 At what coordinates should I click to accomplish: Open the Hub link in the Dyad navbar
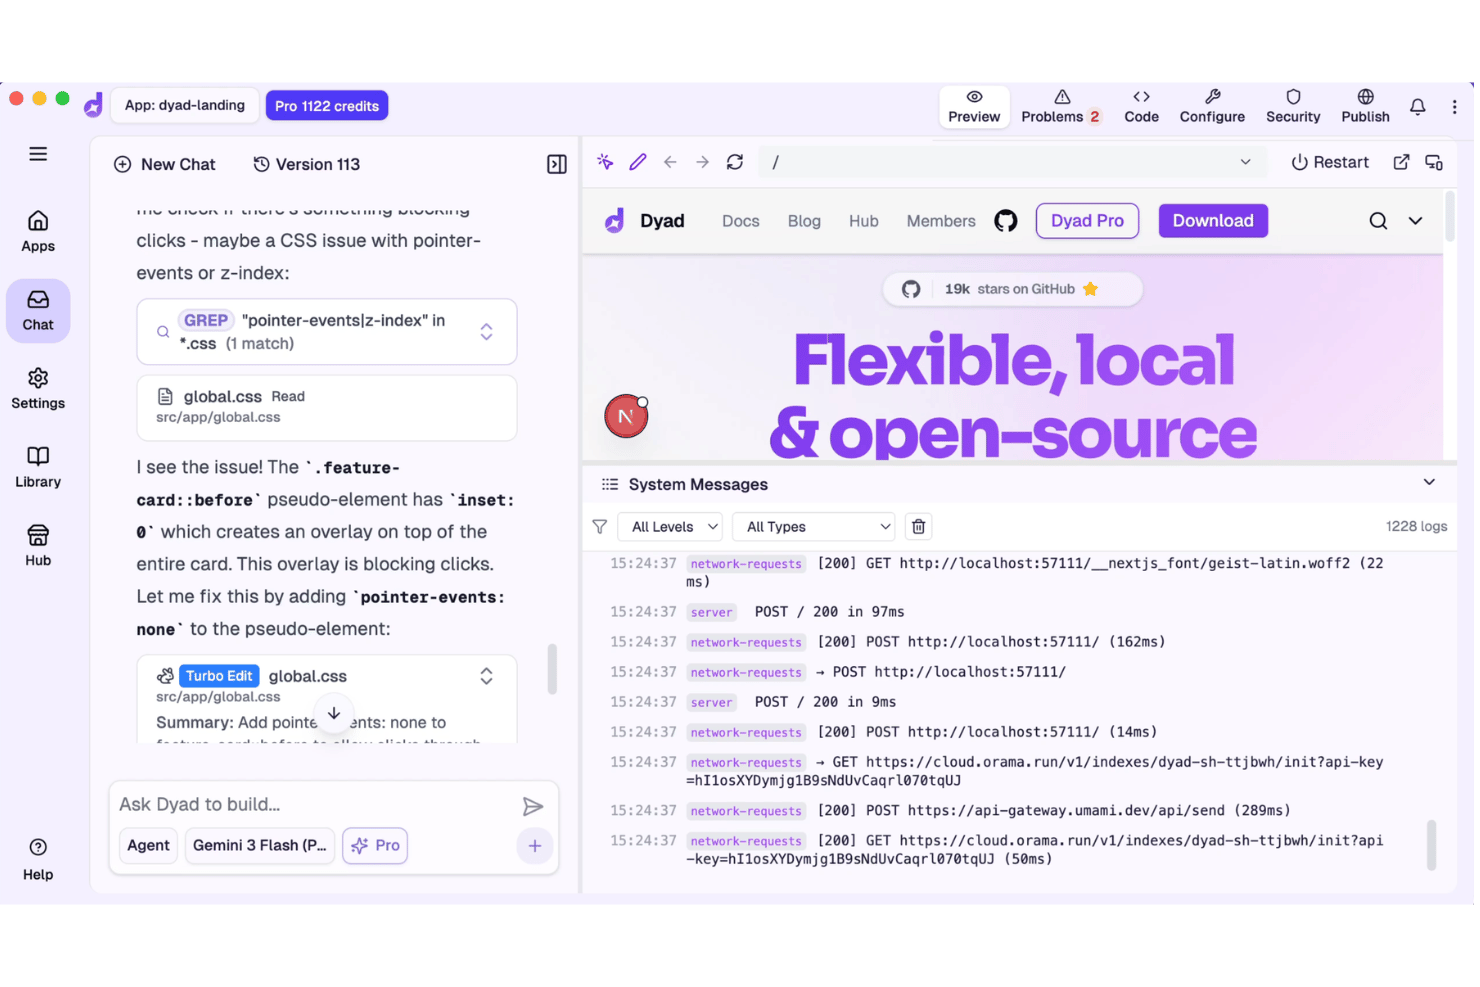click(864, 221)
